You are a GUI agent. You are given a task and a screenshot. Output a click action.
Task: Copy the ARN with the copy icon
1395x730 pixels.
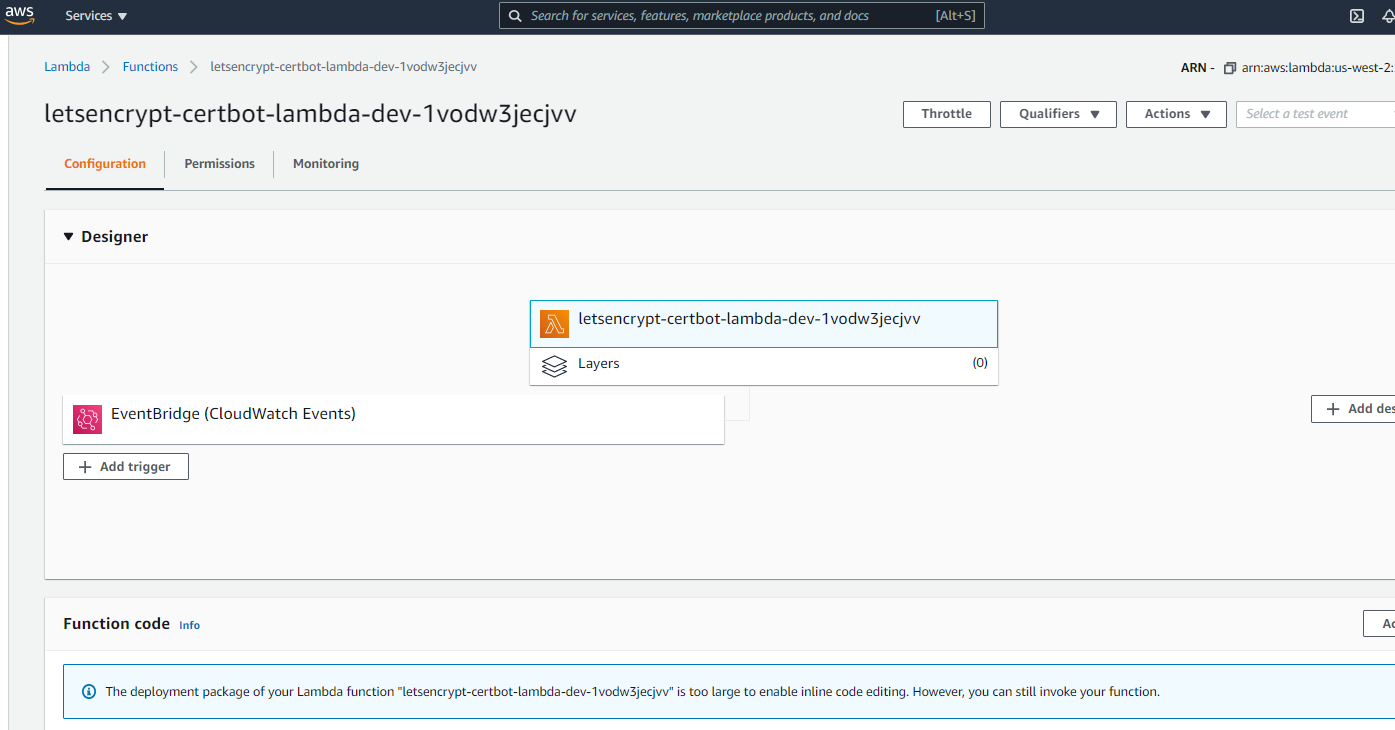1230,68
